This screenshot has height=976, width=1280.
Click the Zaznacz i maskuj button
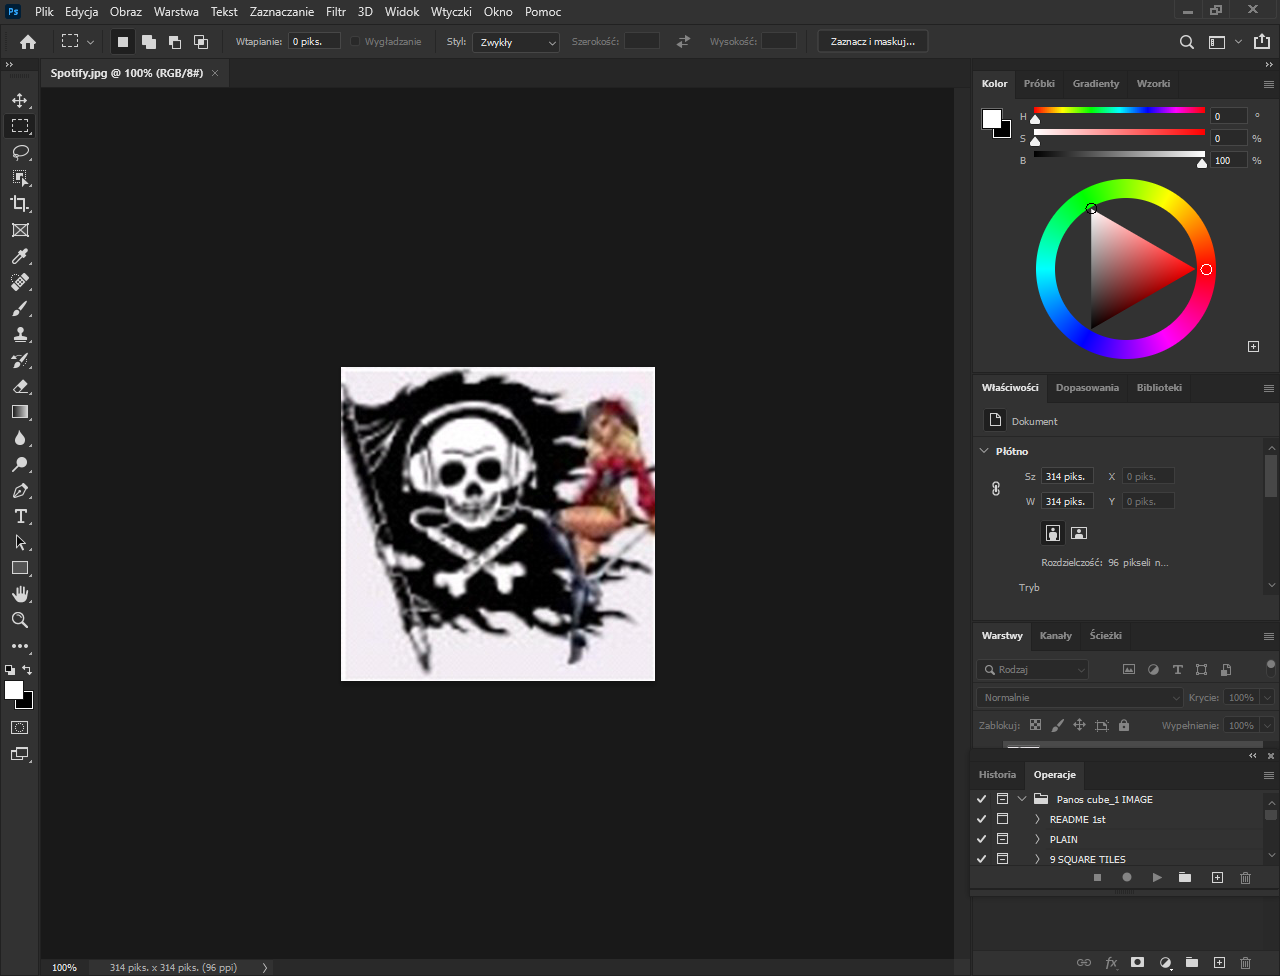click(x=873, y=42)
